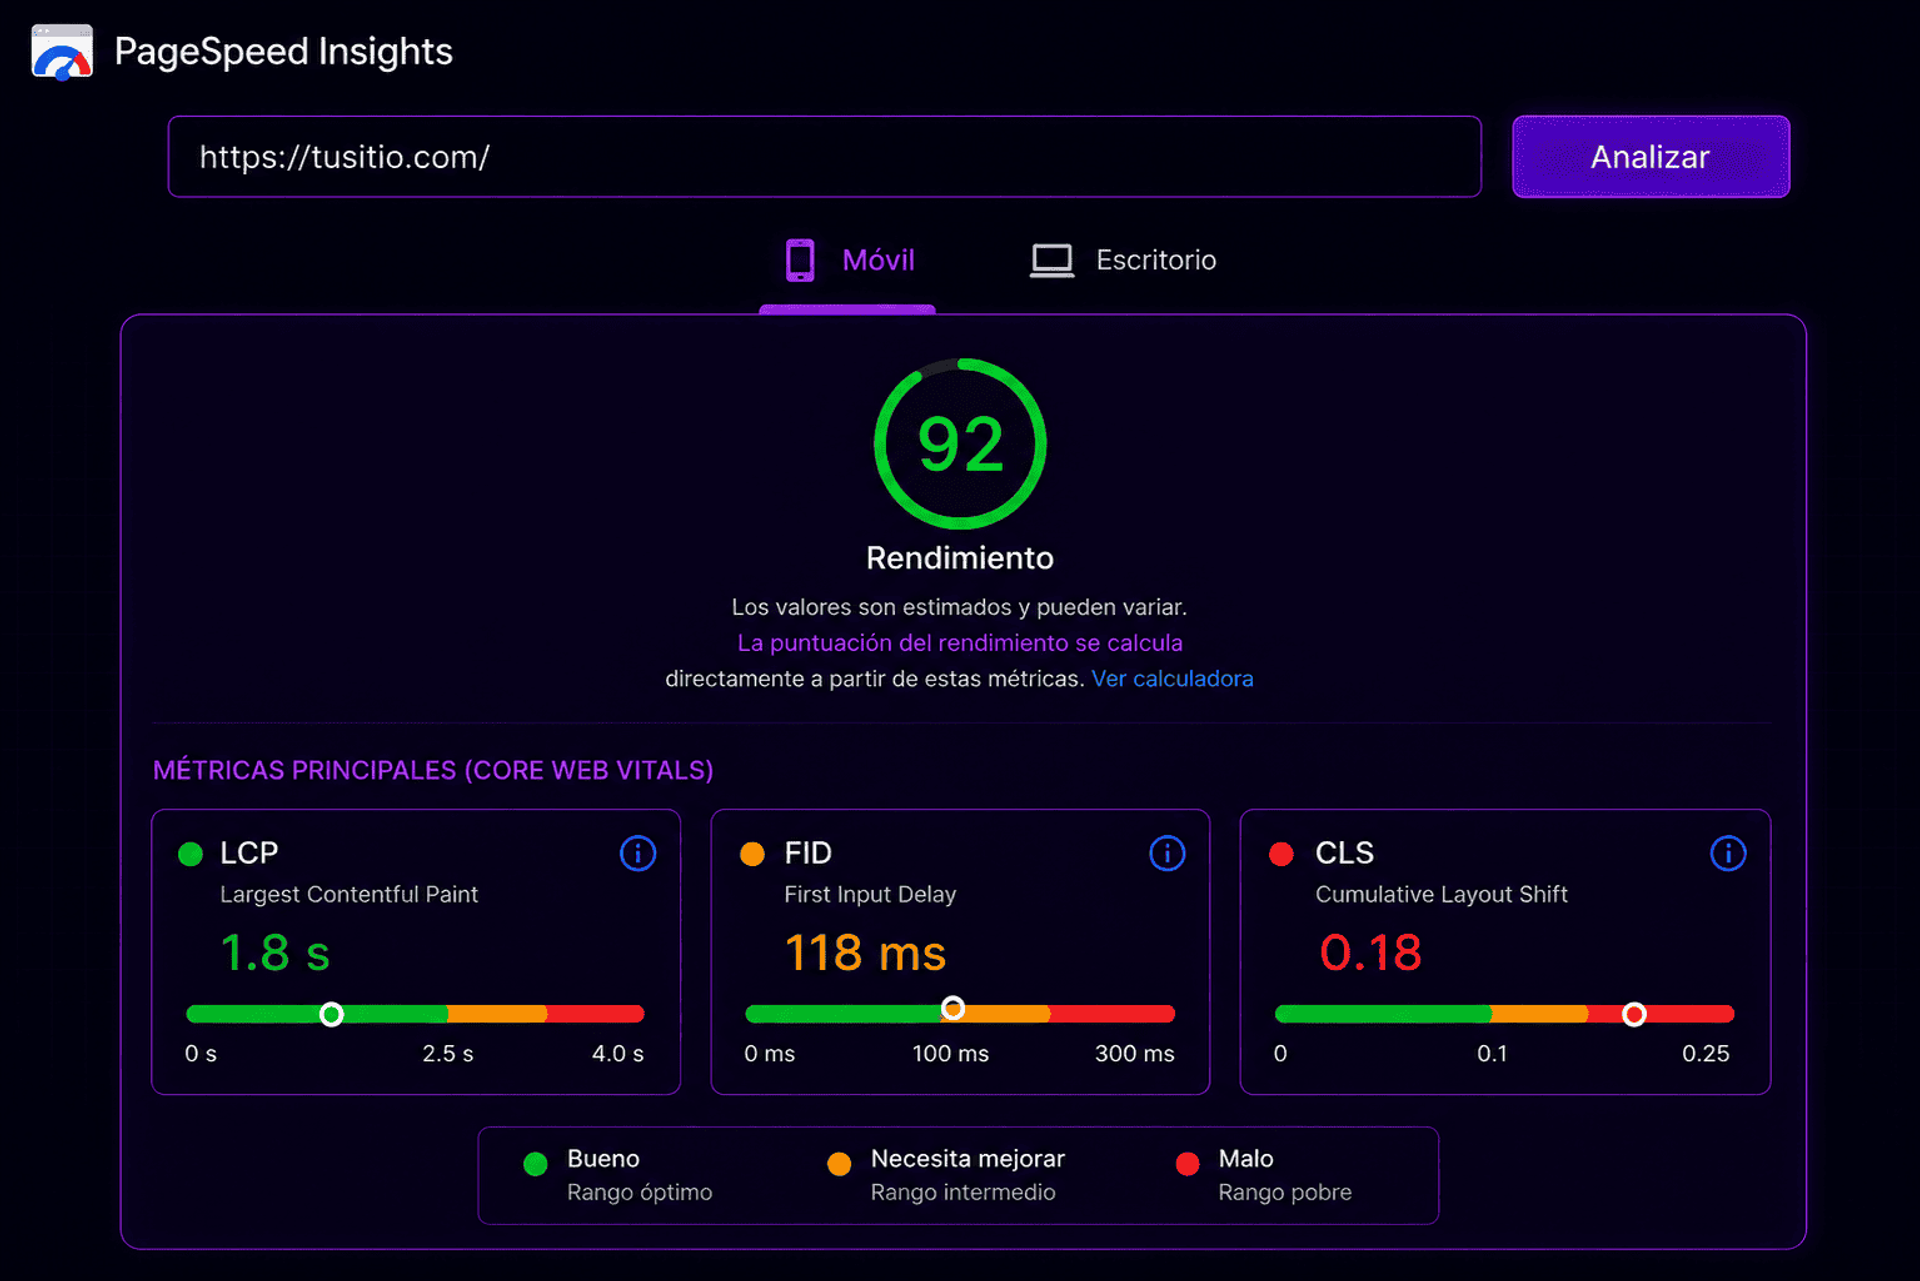Click the Bueno legend label
This screenshot has width=1920, height=1281.
click(x=603, y=1158)
